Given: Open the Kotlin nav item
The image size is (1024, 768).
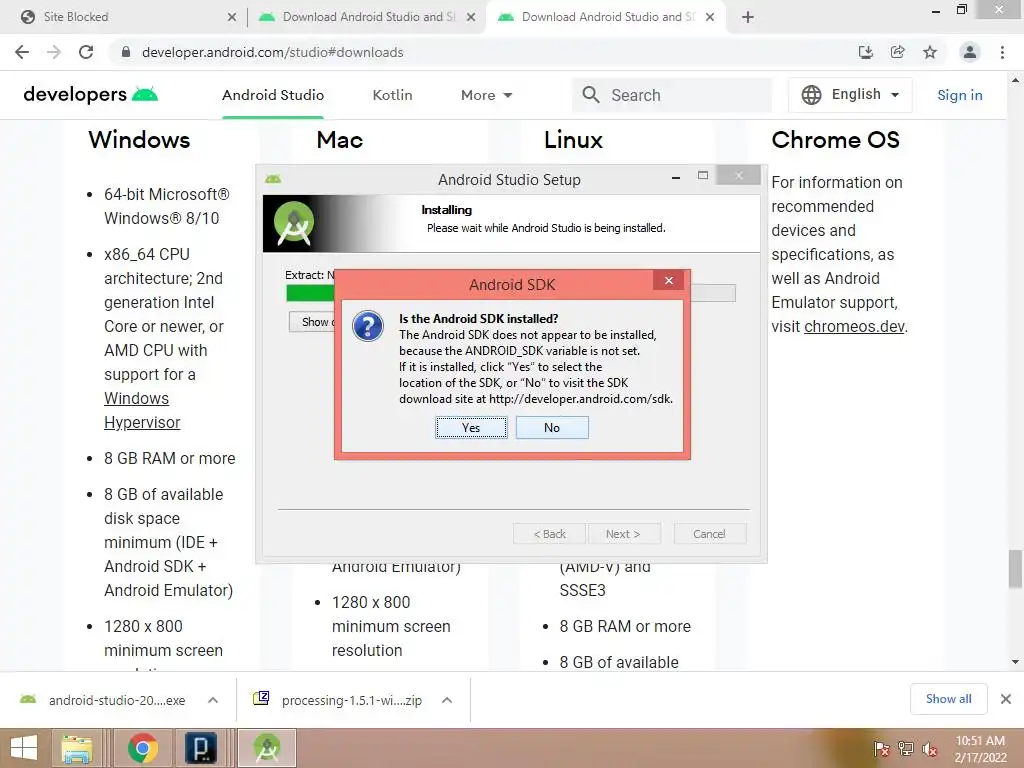Looking at the screenshot, I should coord(392,95).
